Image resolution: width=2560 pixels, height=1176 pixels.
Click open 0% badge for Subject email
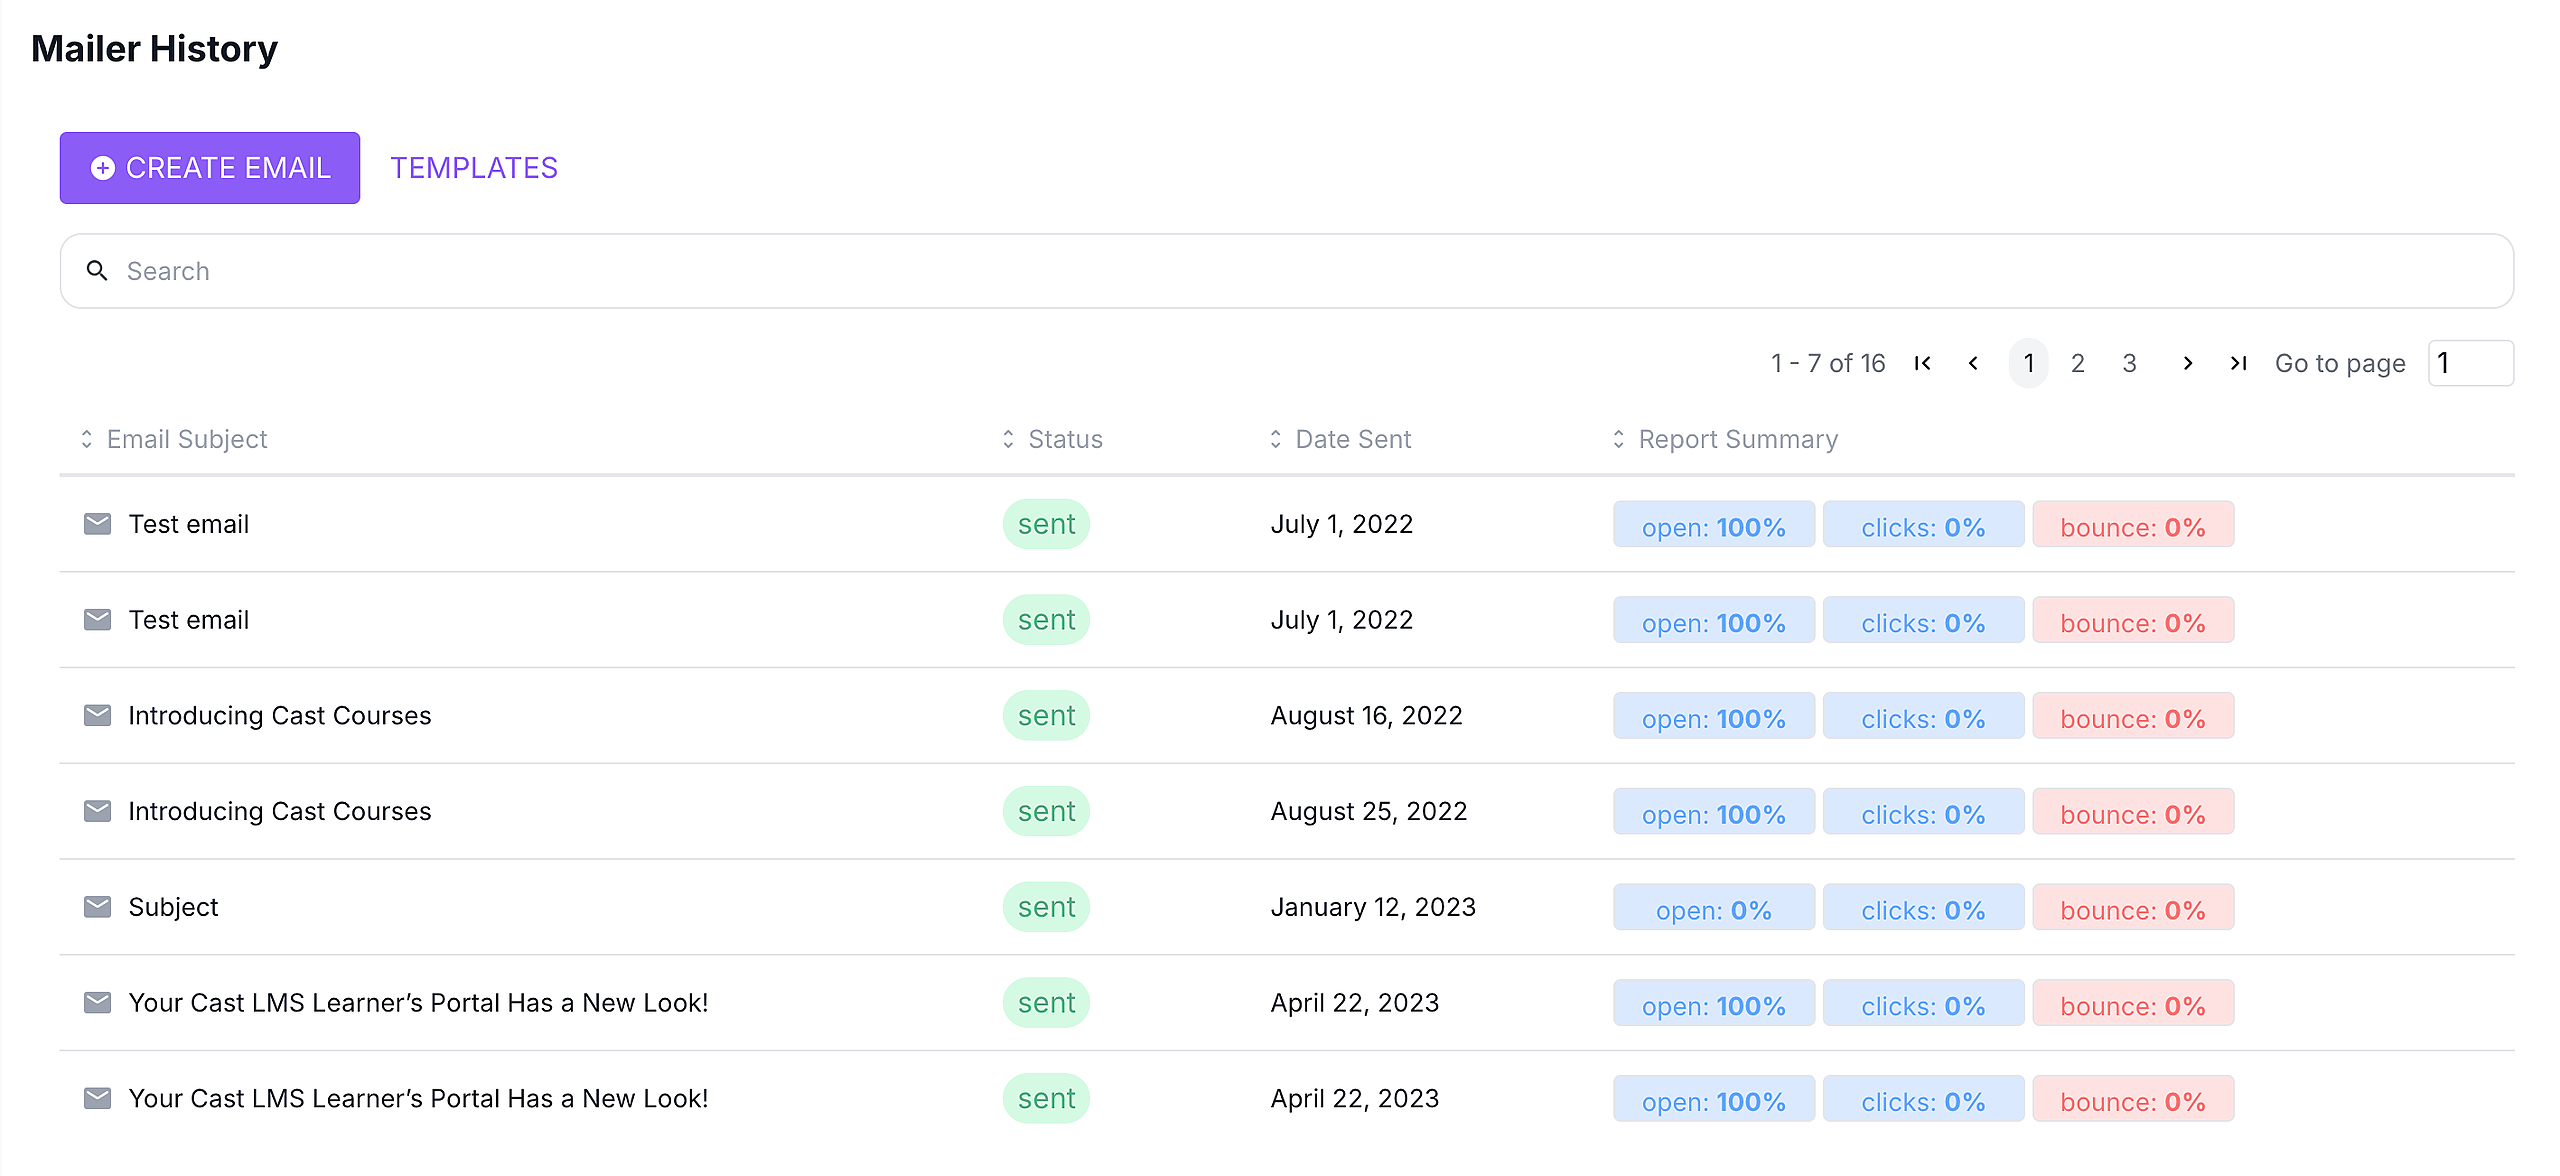click(1713, 908)
